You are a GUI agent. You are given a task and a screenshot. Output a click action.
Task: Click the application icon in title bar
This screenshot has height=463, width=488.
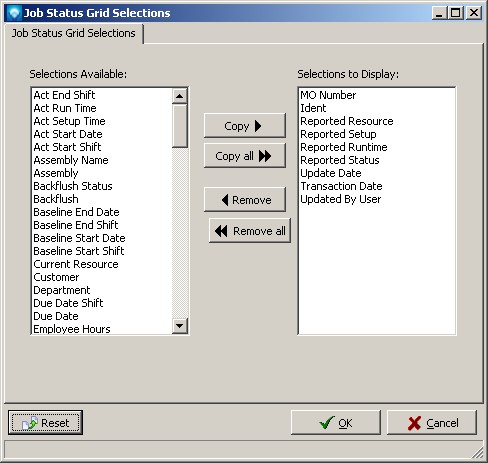pos(14,13)
